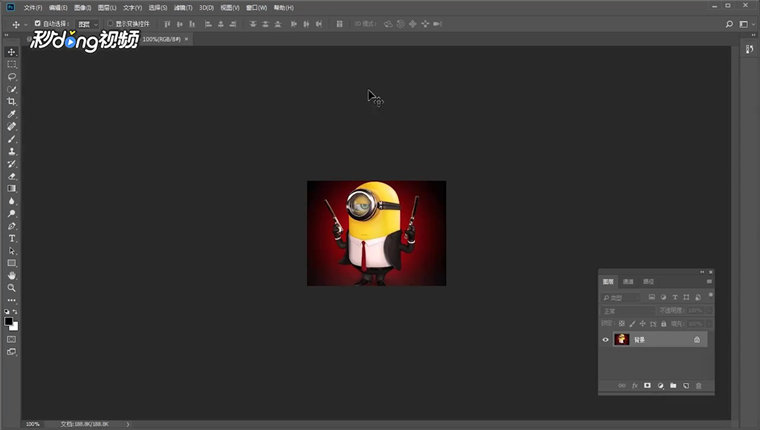Select the Pen tool
The width and height of the screenshot is (760, 430).
click(x=12, y=226)
